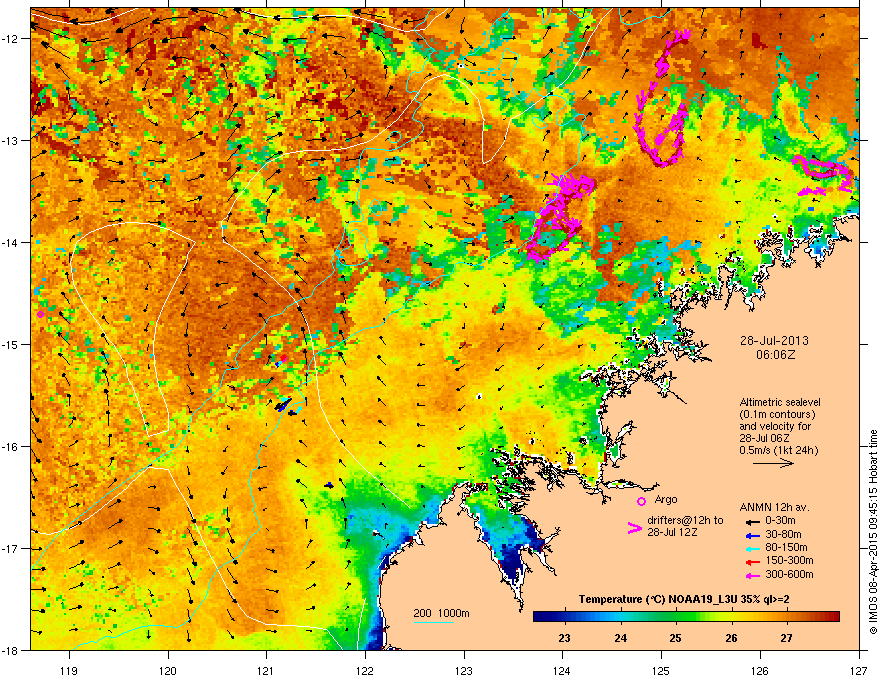880x680 pixels.
Task: Click the 80-150m depth label
Action: coord(786,547)
